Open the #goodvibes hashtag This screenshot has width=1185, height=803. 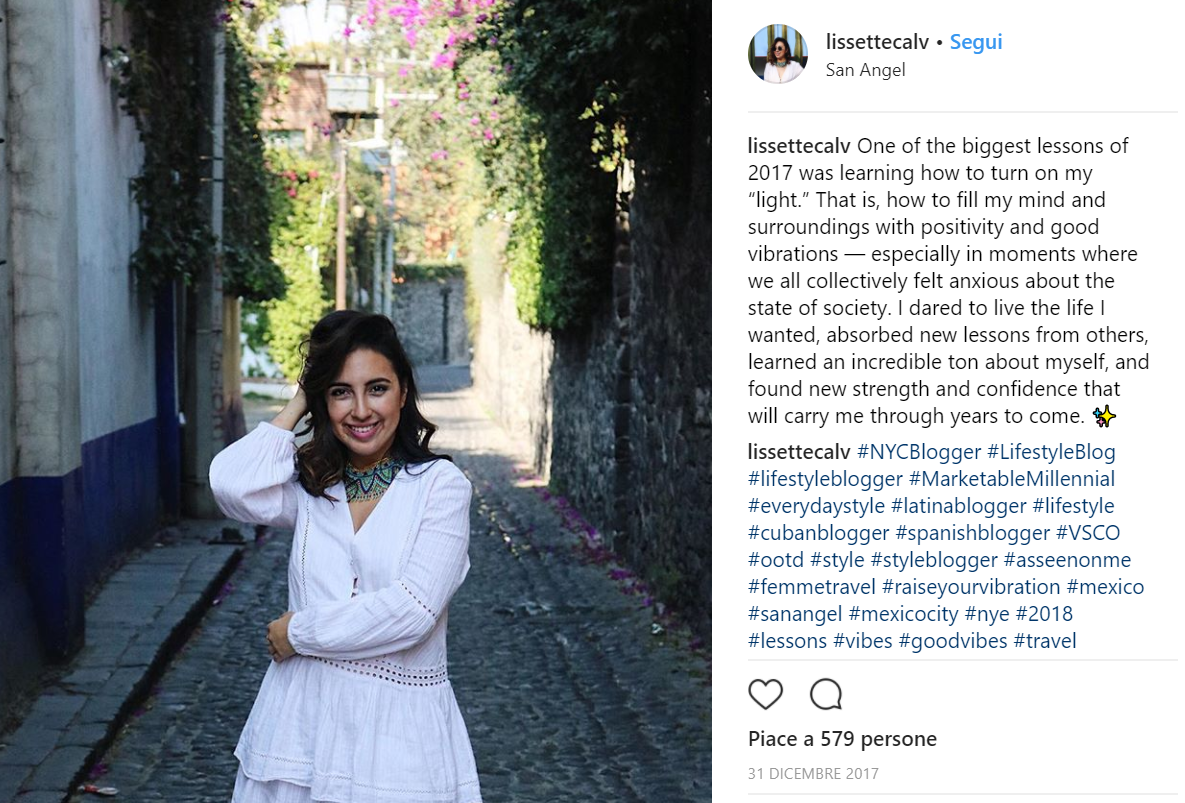point(952,641)
